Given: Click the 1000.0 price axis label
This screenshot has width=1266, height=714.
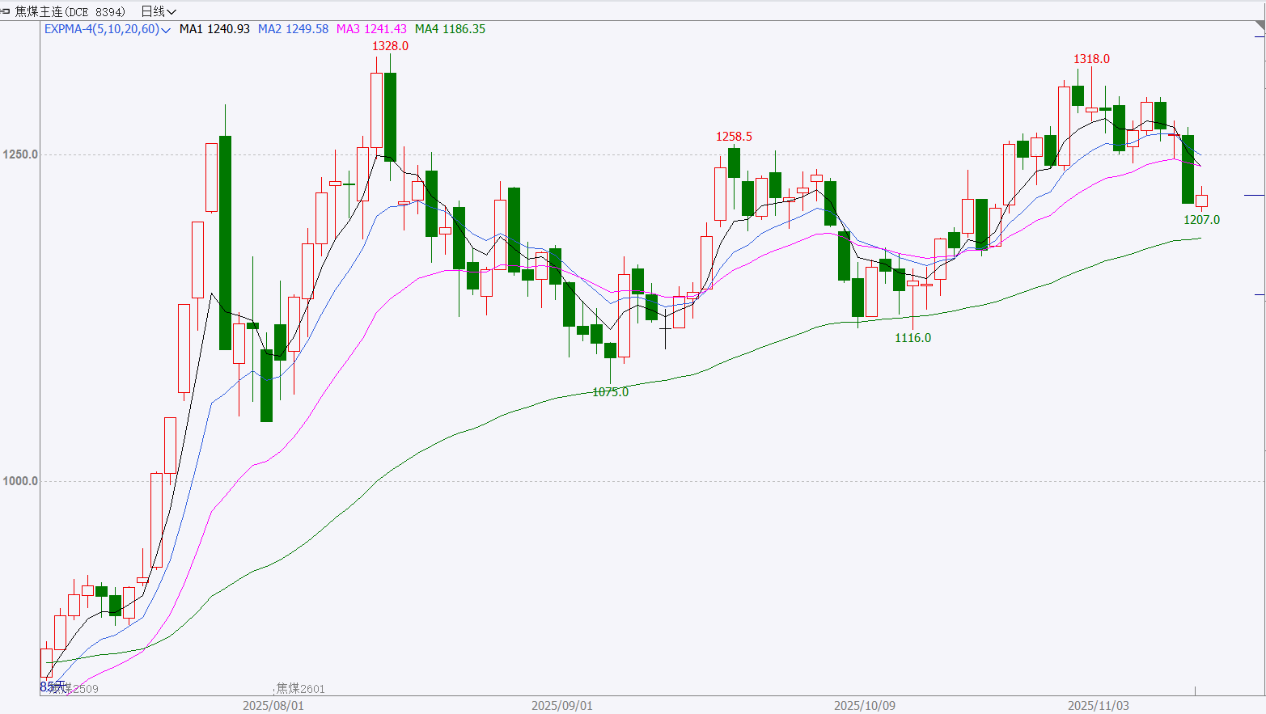Looking at the screenshot, I should point(21,481).
